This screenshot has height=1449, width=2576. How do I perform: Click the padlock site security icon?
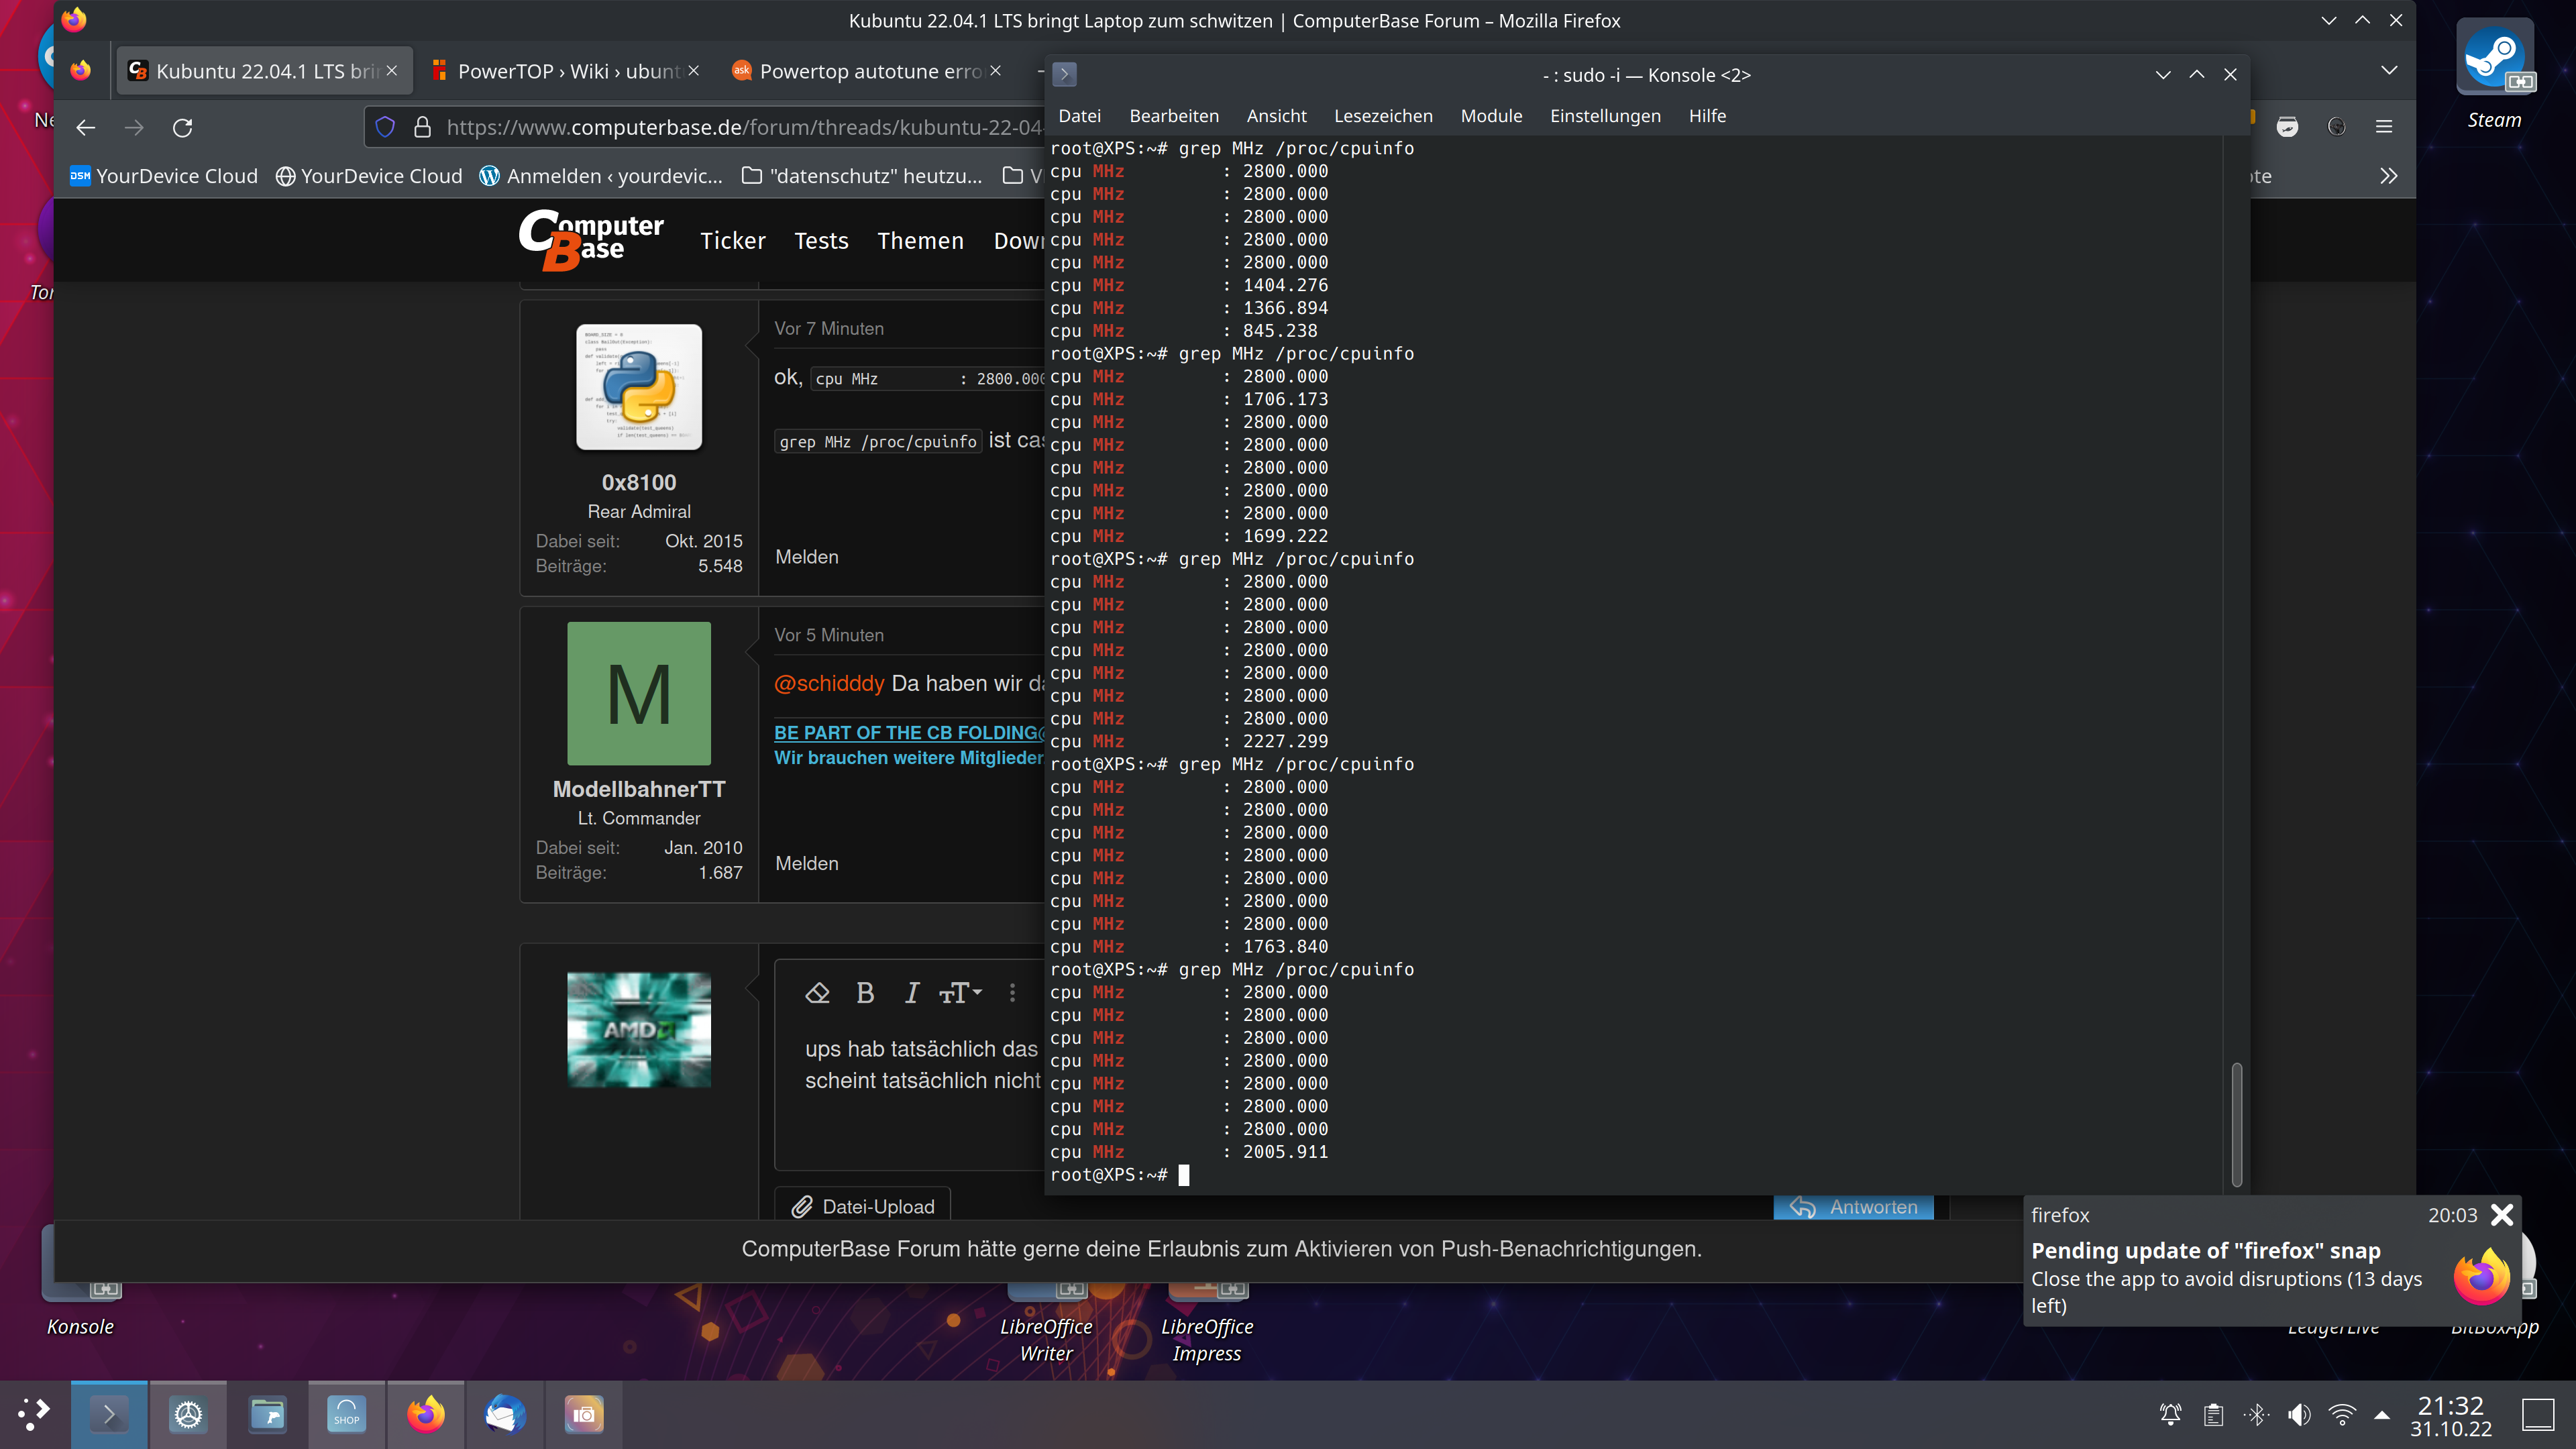tap(422, 127)
